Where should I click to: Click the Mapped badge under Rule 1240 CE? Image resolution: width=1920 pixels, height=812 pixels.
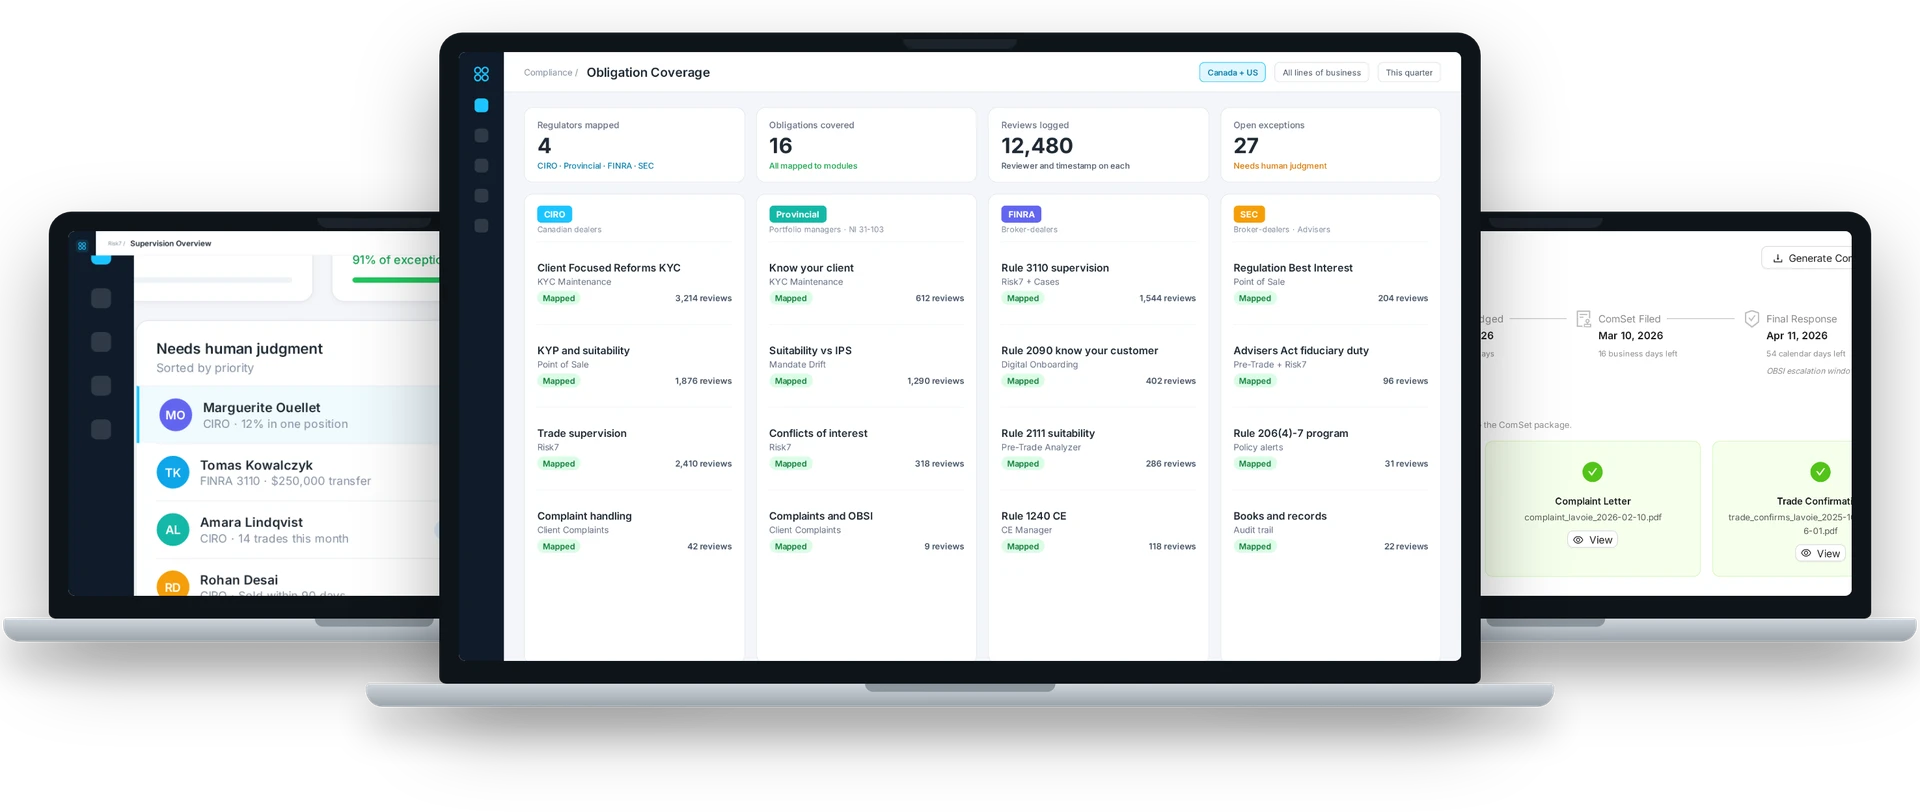pos(1022,547)
